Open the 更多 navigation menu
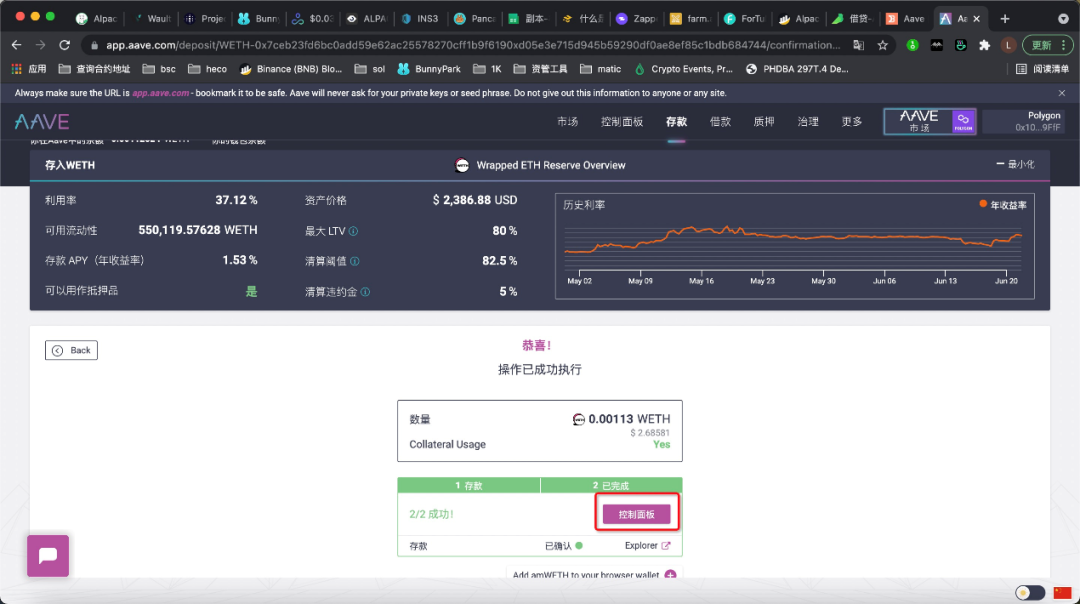Screen dimensions: 1080x604 (x=851, y=121)
